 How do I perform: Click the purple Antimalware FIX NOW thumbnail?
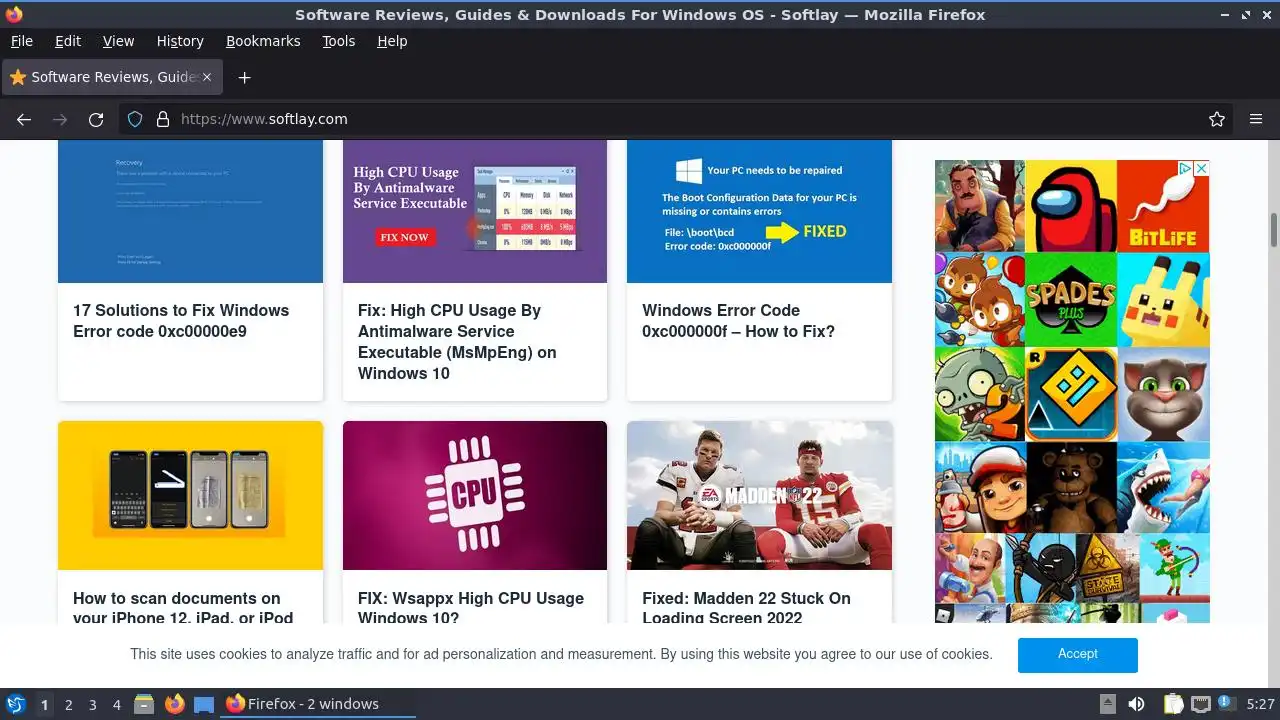coord(475,211)
